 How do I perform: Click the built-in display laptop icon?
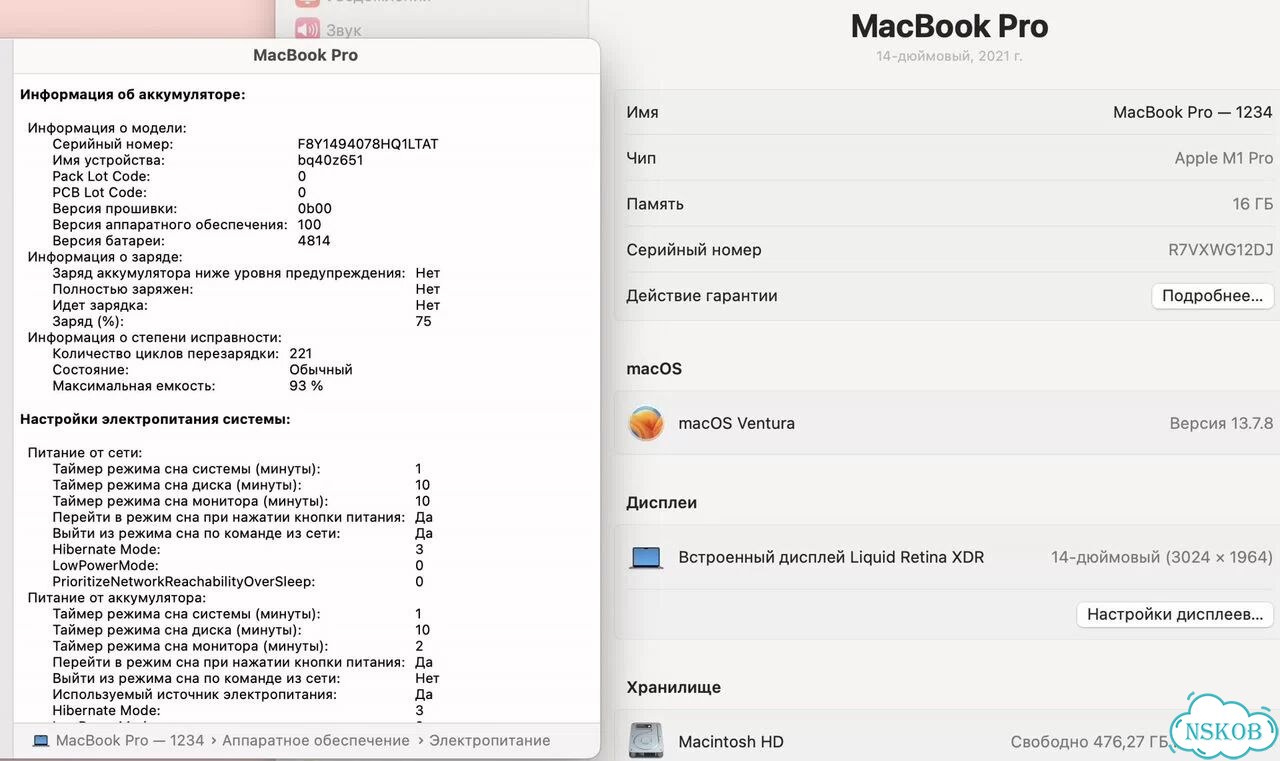pos(646,557)
